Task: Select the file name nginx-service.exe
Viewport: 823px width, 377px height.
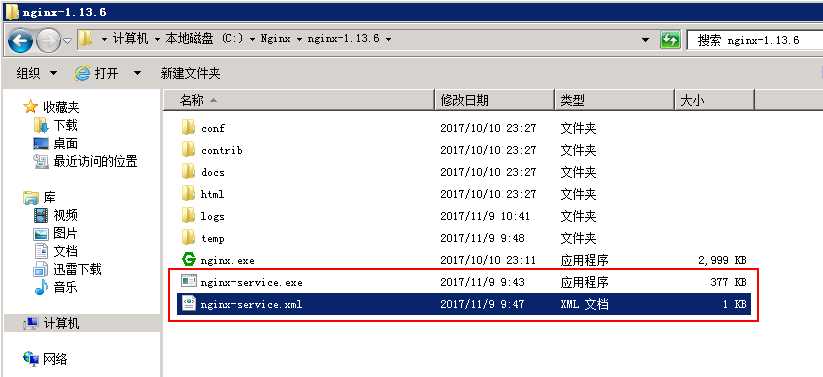Action: click(251, 282)
